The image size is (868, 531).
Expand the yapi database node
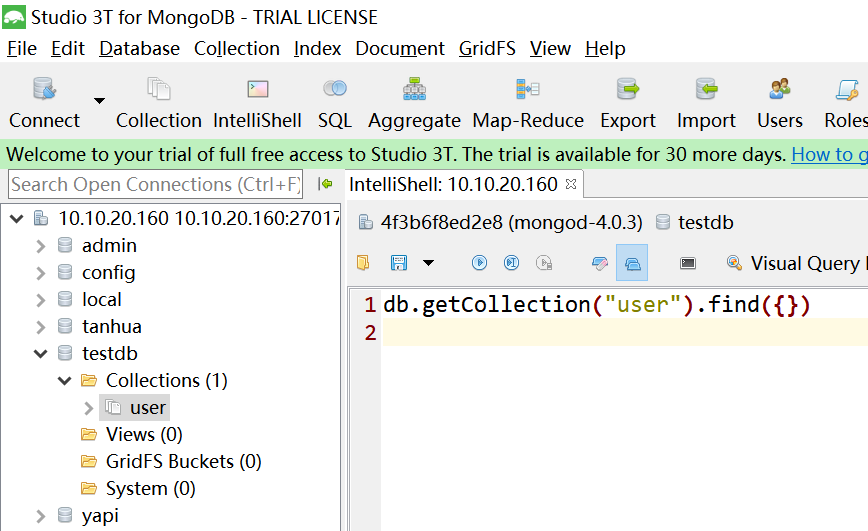pos(40,516)
